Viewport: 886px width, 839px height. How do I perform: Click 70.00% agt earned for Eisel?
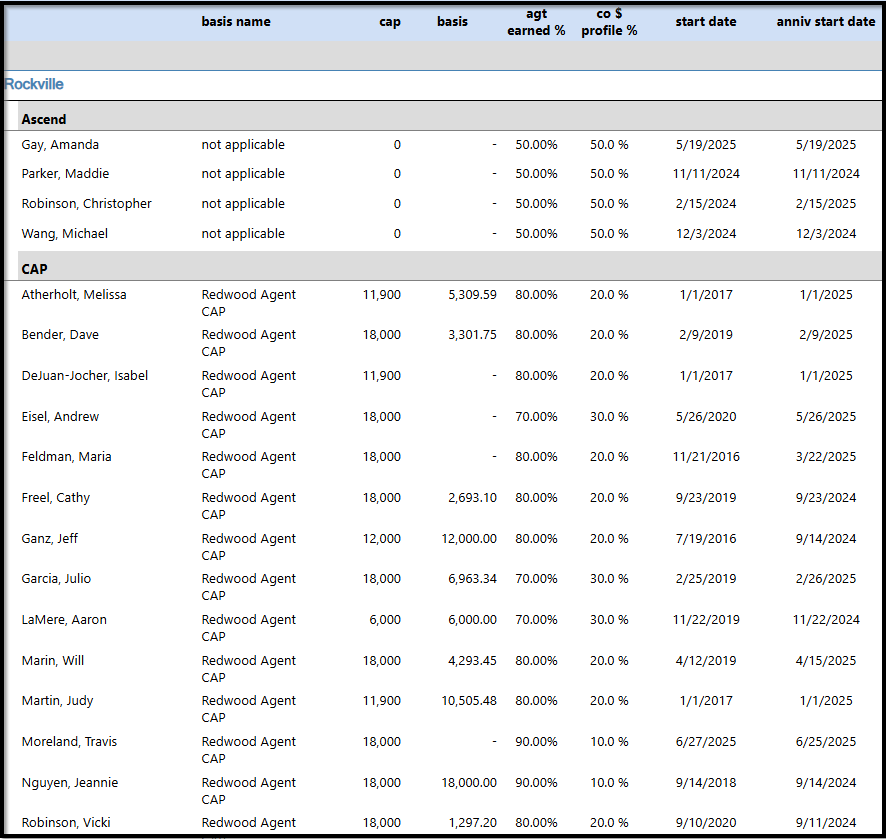536,416
